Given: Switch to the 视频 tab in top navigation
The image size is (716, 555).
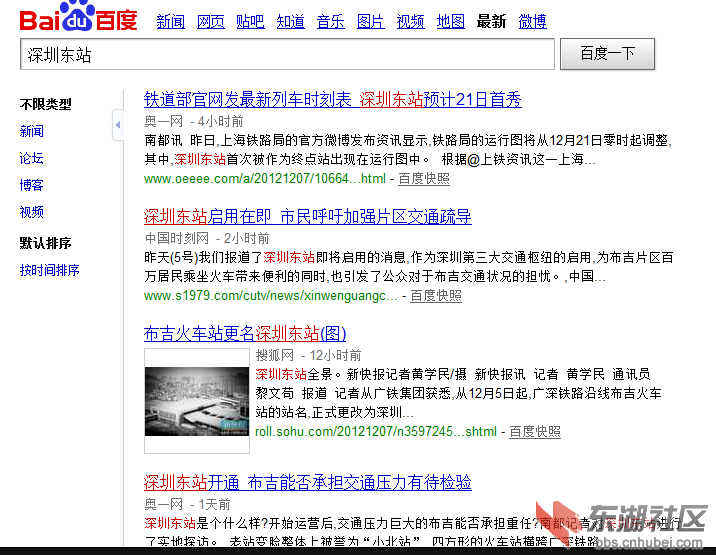Looking at the screenshot, I should point(410,21).
